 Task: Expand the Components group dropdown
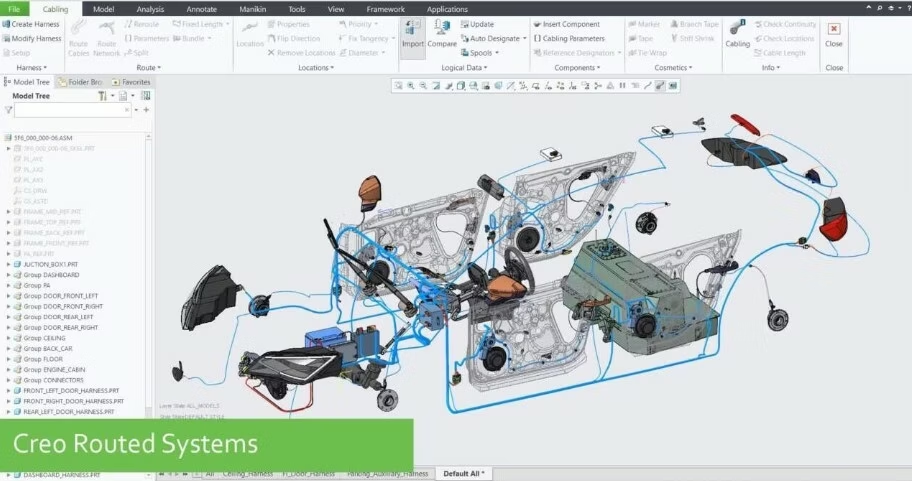click(x=577, y=67)
